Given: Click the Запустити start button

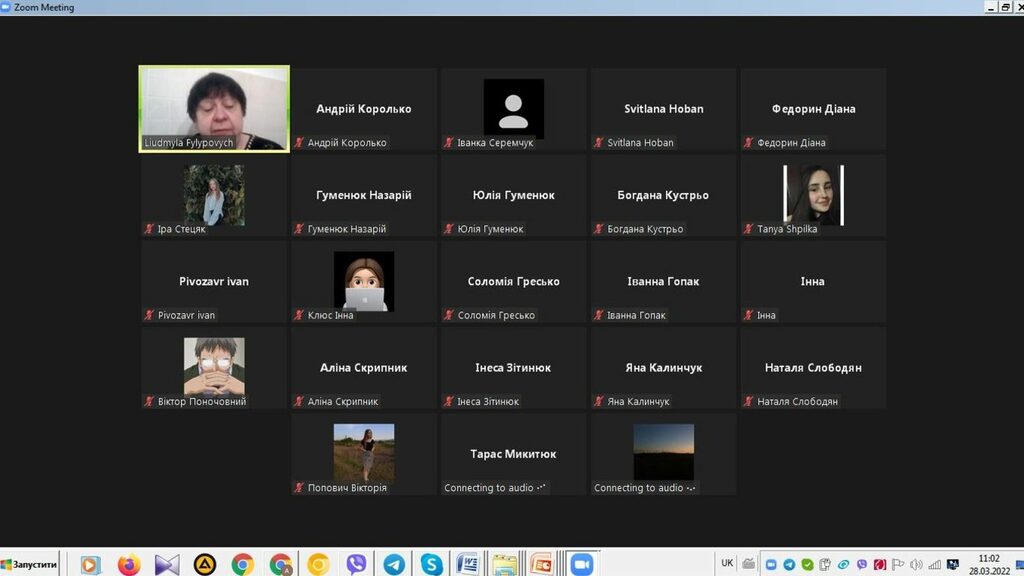Looking at the screenshot, I should tap(30, 564).
